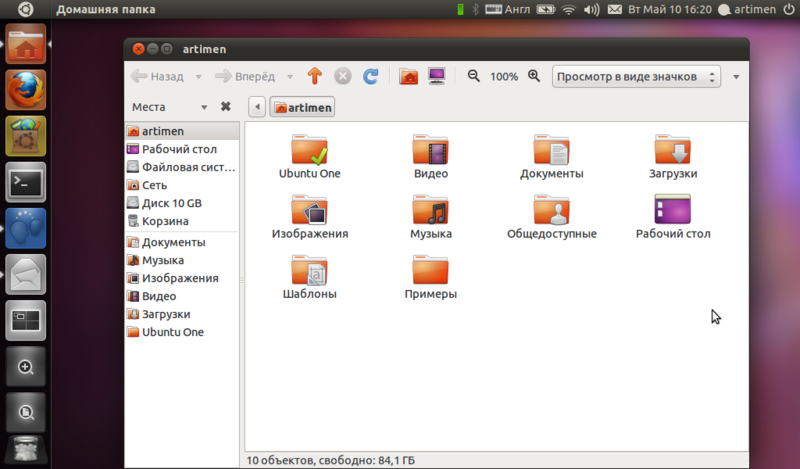Open the Примеры folder icon
This screenshot has width=800, height=469.
[x=431, y=270]
